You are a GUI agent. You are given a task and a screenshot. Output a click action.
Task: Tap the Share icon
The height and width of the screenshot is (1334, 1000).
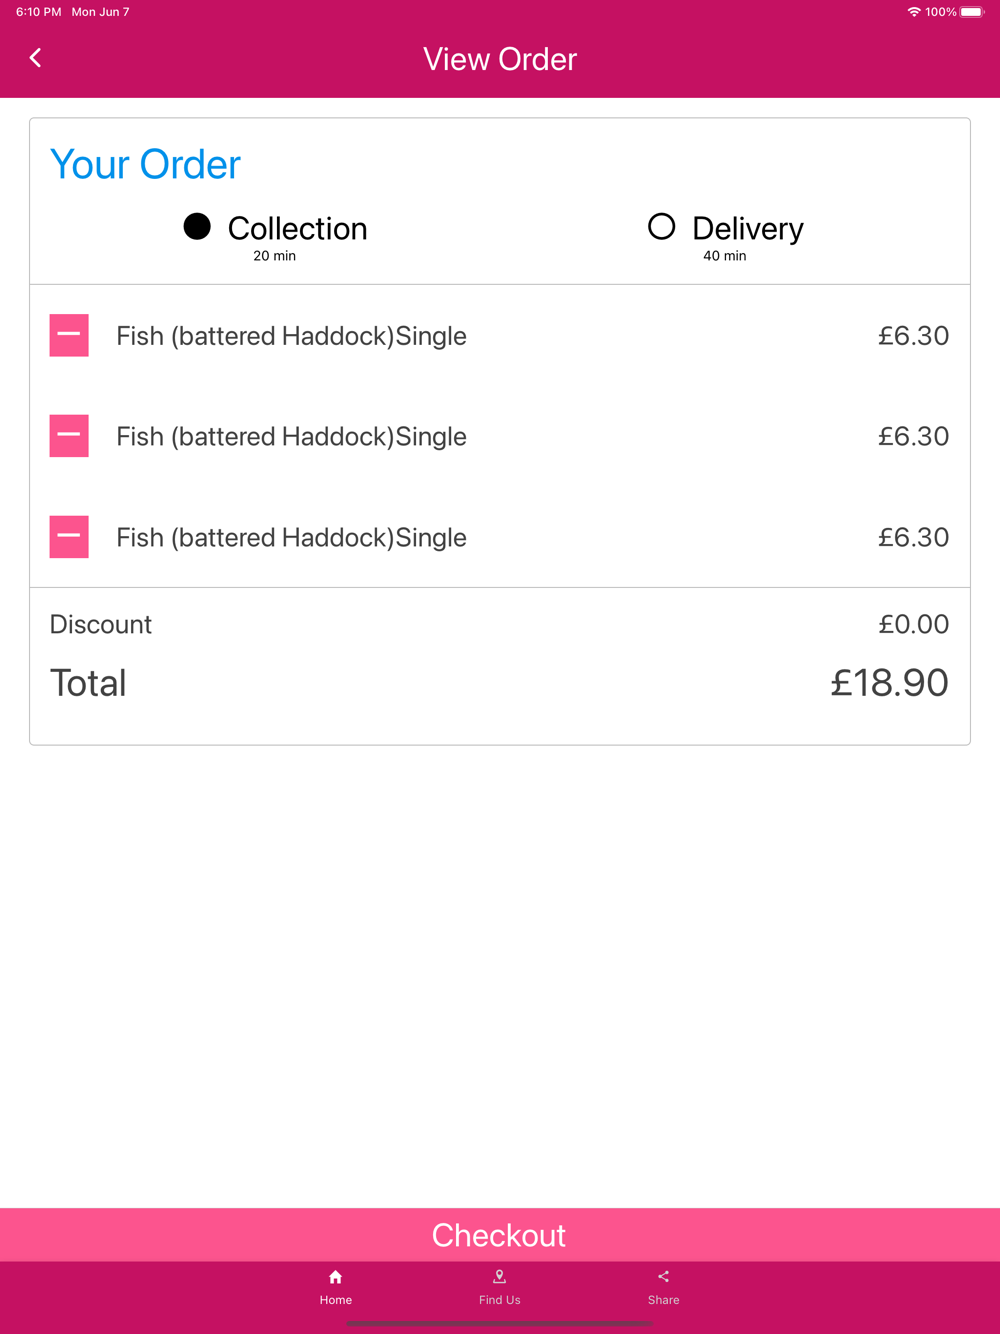tap(663, 1277)
